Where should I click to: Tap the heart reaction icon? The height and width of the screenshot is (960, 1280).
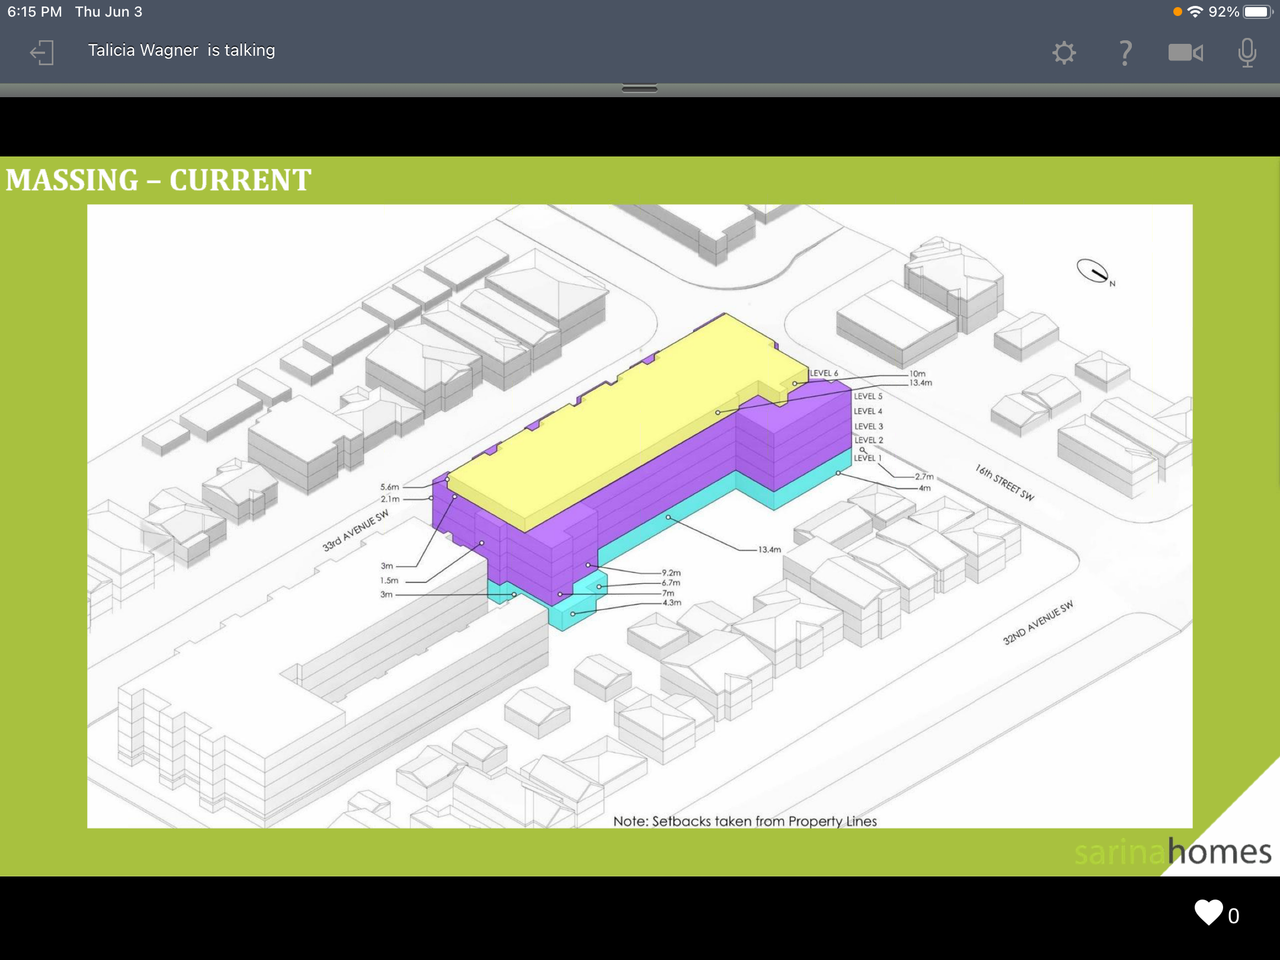point(1209,912)
